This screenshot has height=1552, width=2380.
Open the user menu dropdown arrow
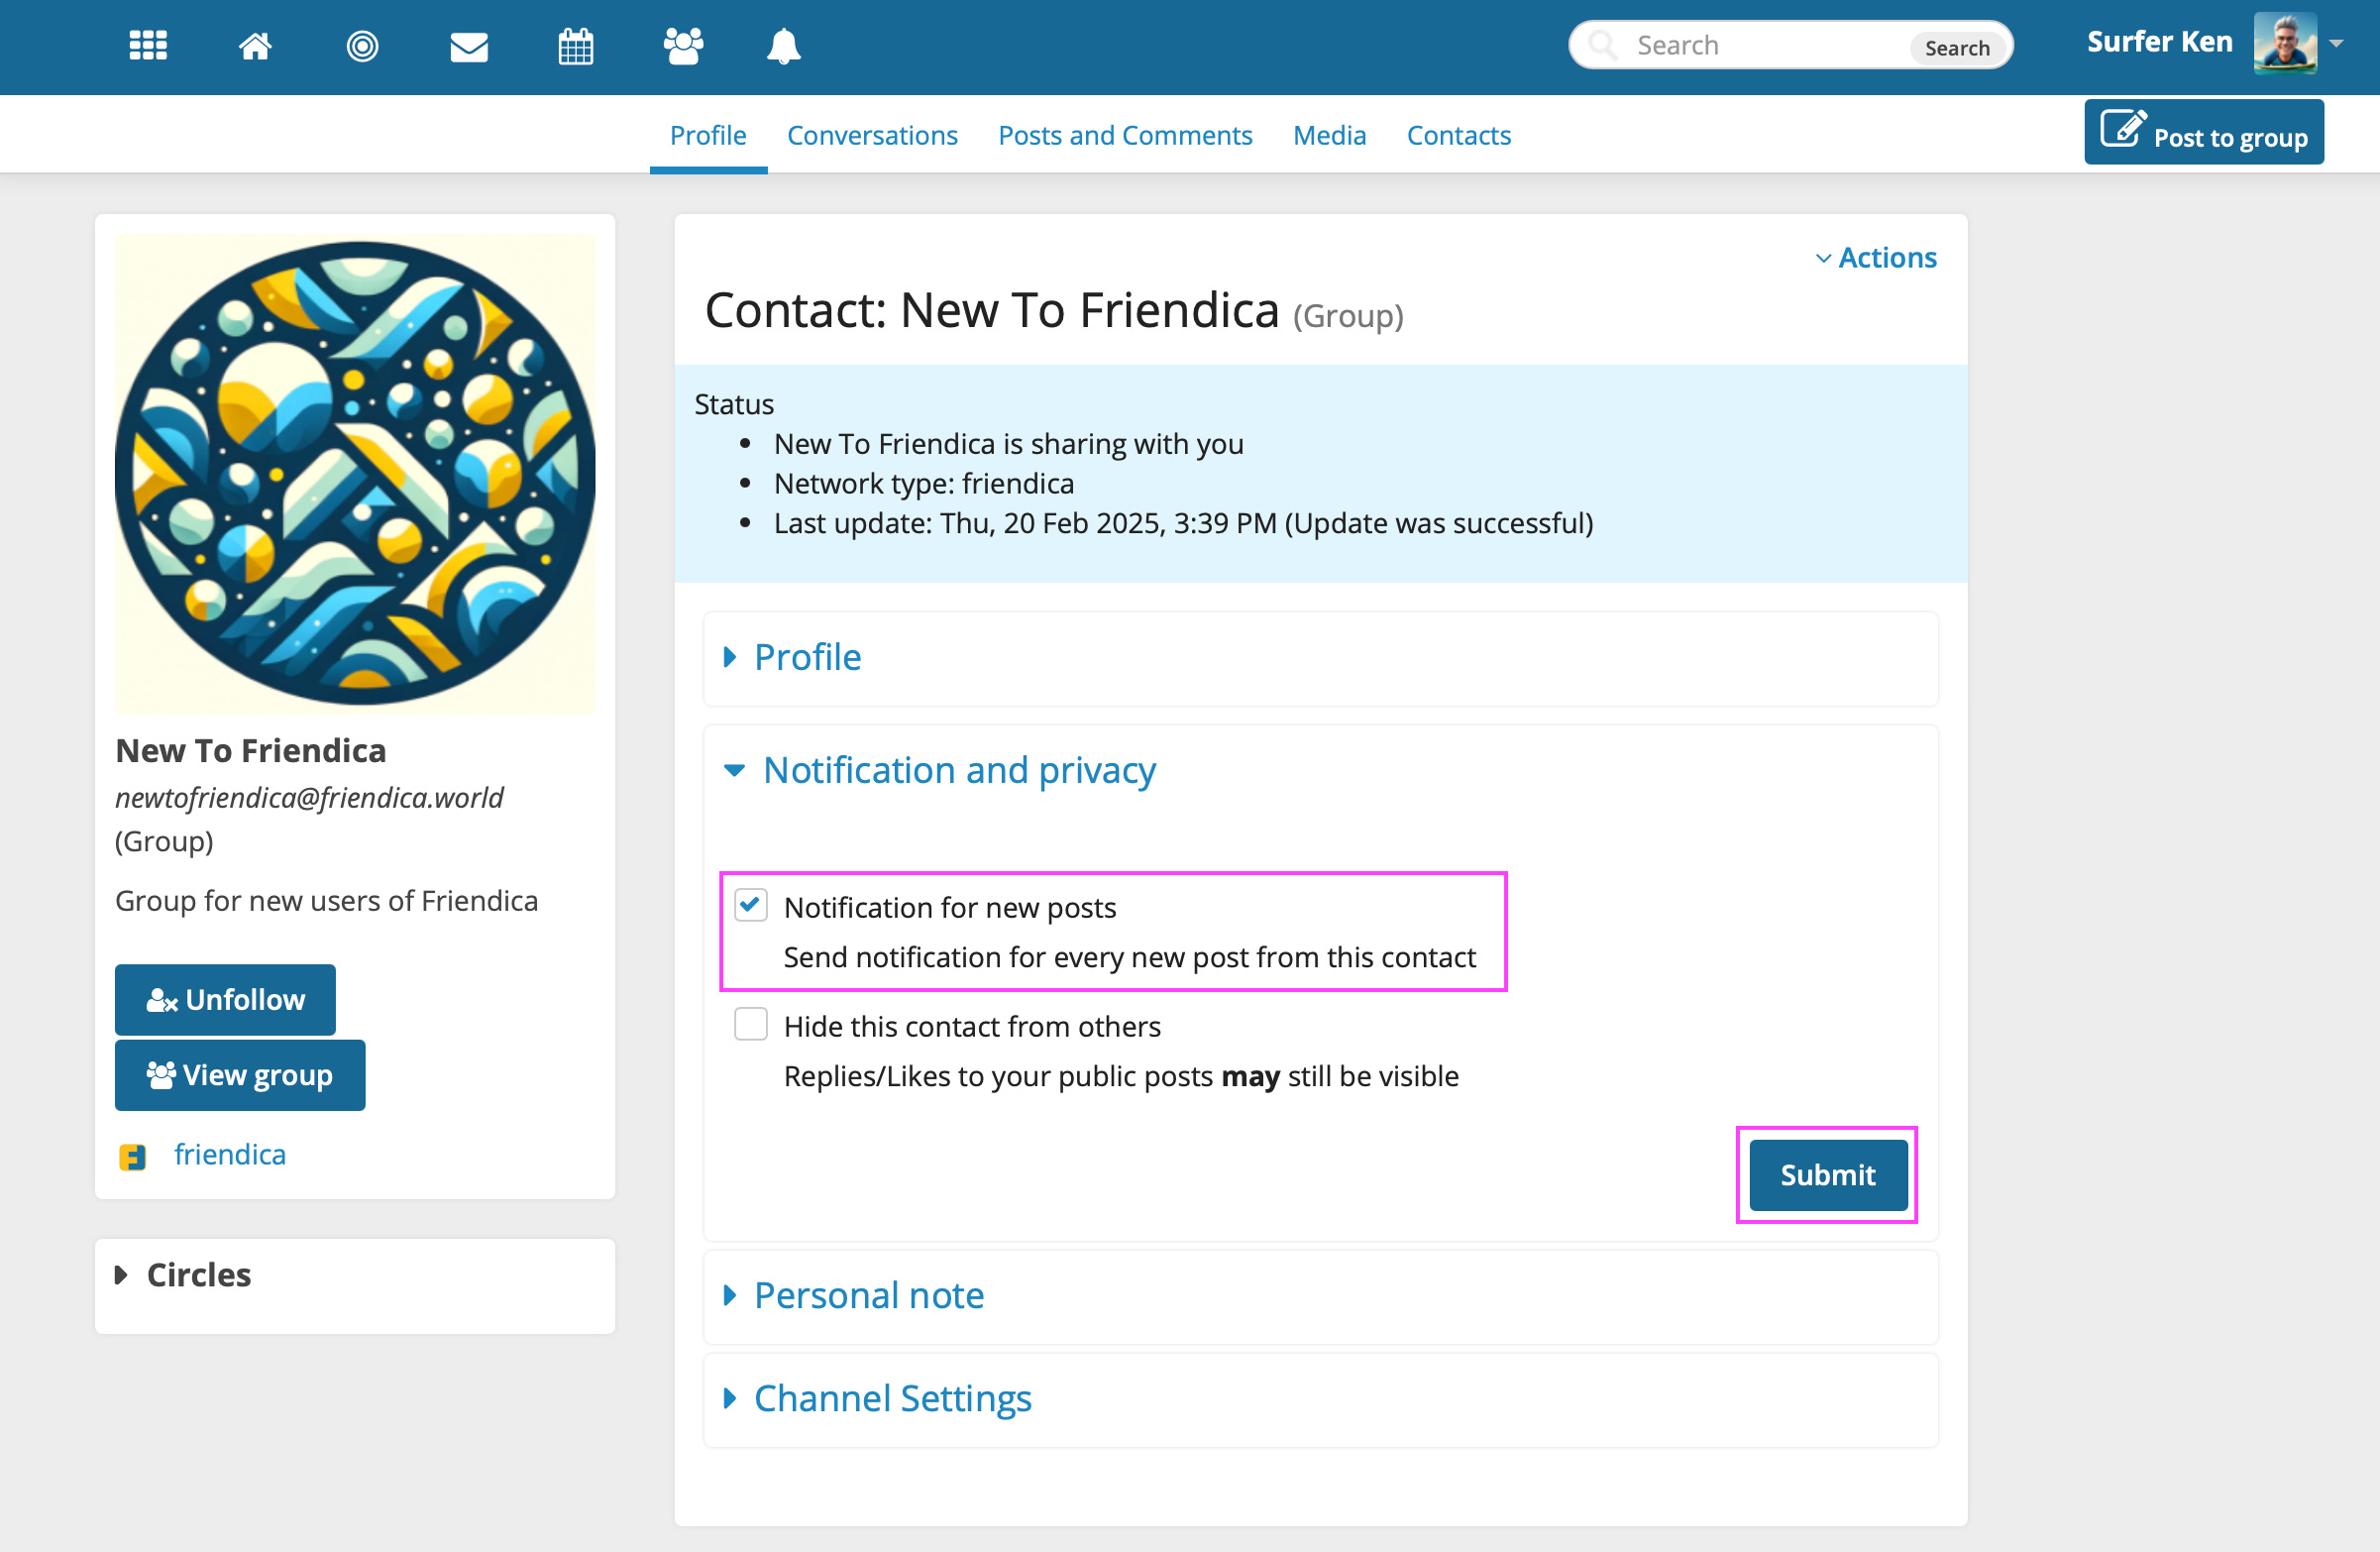pos(2336,43)
